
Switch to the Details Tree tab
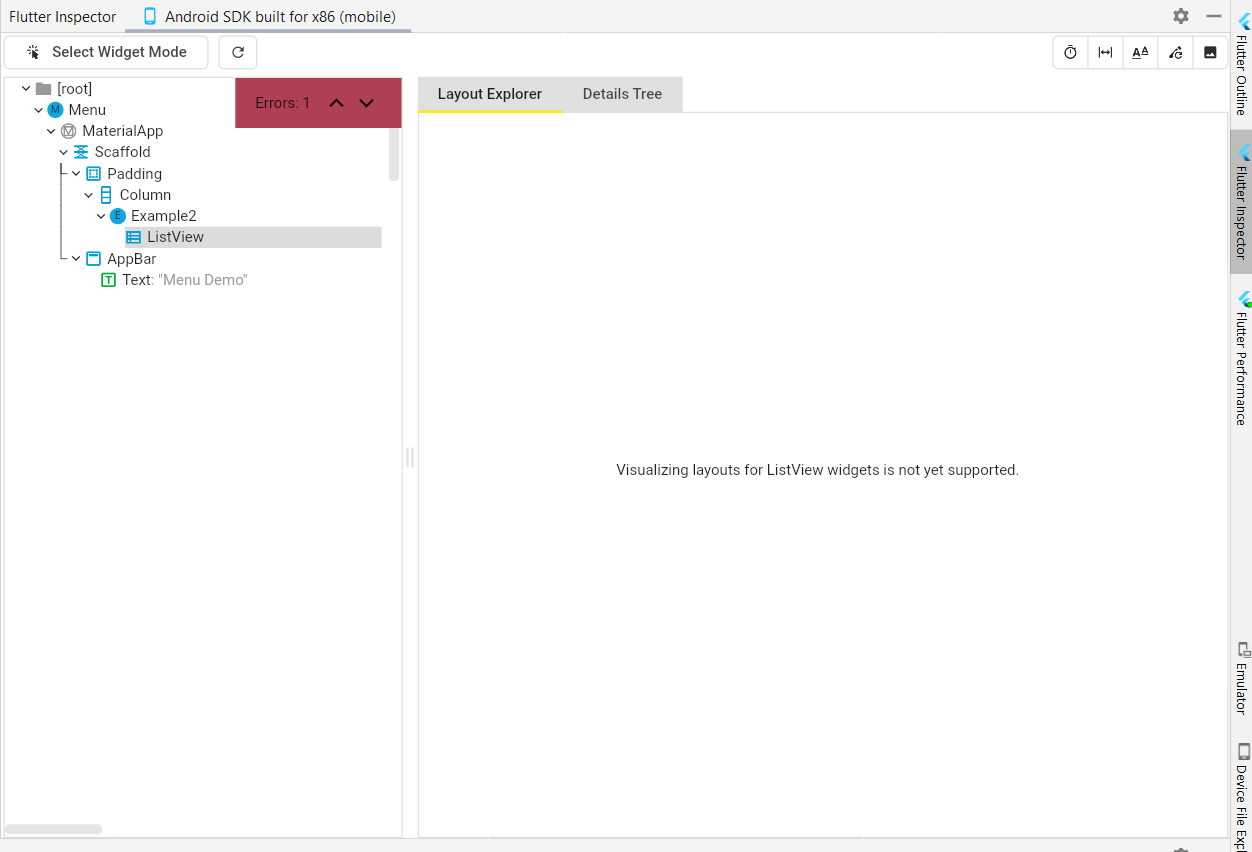point(622,93)
